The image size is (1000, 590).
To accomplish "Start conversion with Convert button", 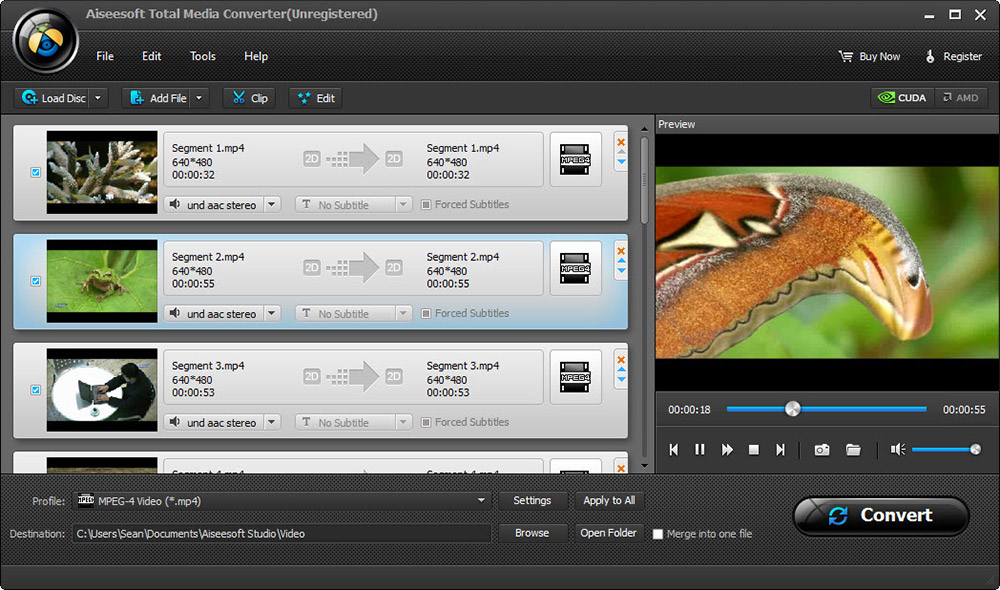I will point(881,515).
